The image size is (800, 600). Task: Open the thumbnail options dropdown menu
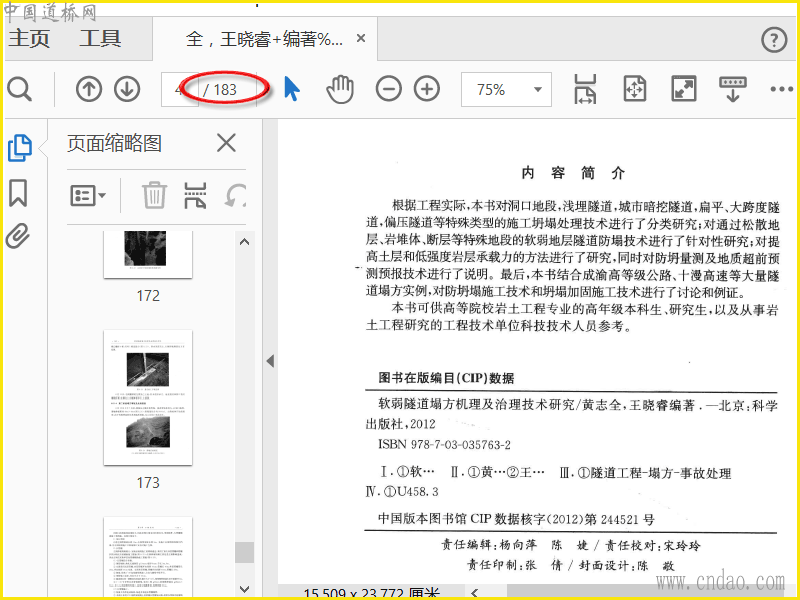88,195
